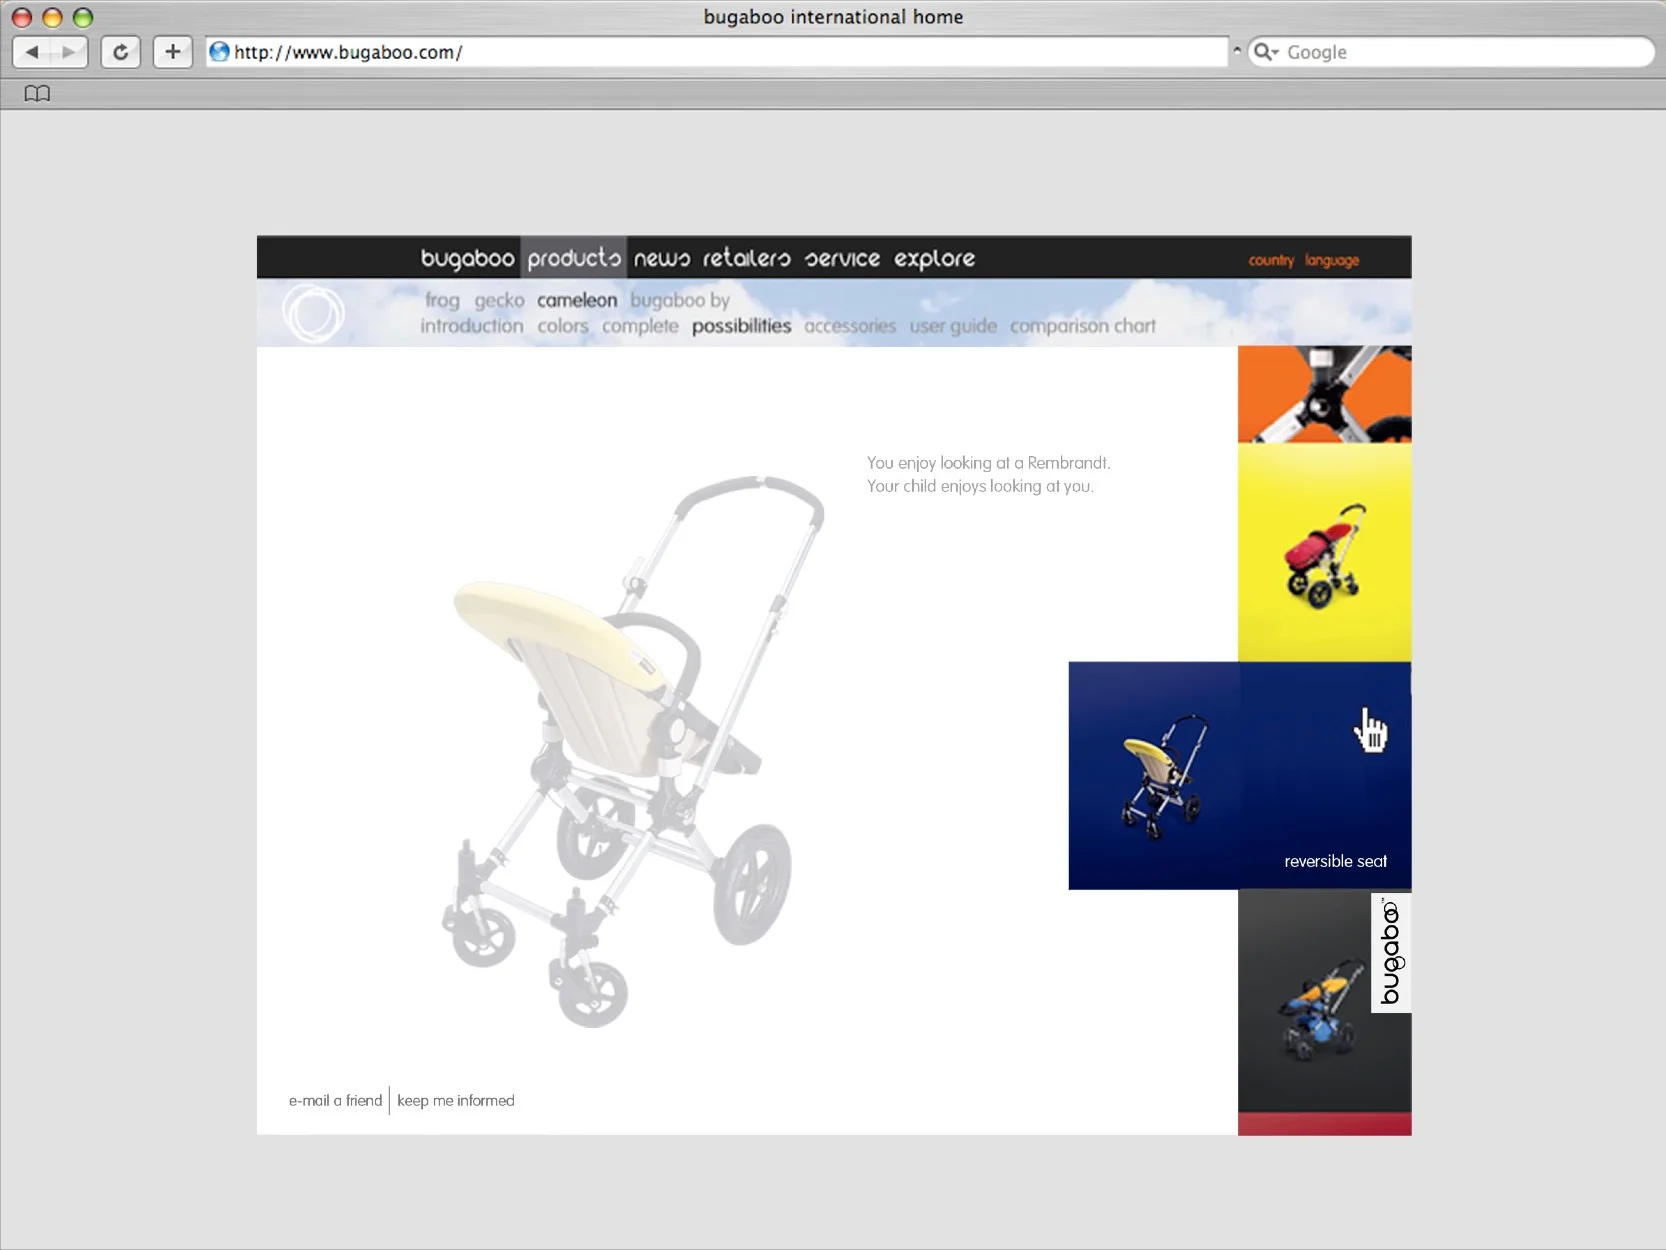Image resolution: width=1666 pixels, height=1250 pixels.
Task: Reload the page with the refresh button
Action: click(x=121, y=52)
